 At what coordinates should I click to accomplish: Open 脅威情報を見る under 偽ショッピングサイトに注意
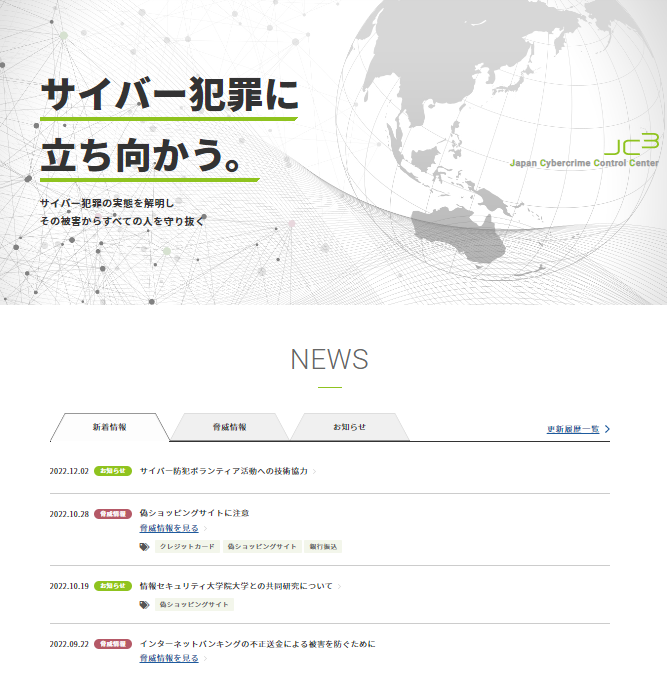168,528
